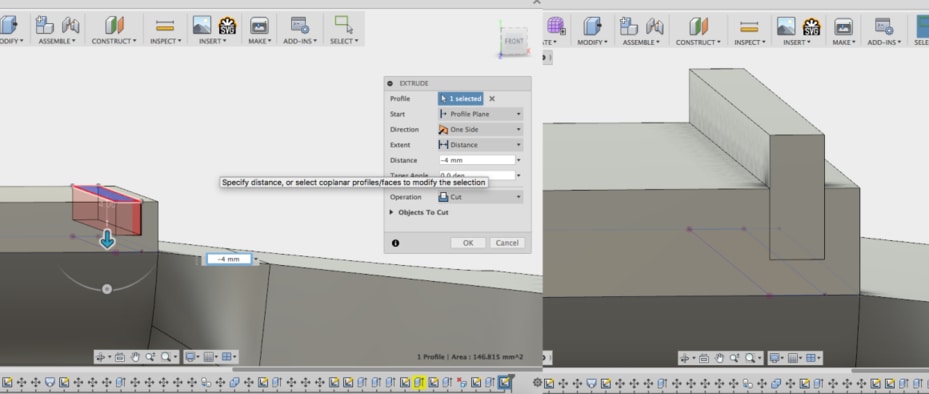Image resolution: width=929 pixels, height=394 pixels.
Task: Open the Direction dropdown showing One Side
Action: [x=480, y=129]
